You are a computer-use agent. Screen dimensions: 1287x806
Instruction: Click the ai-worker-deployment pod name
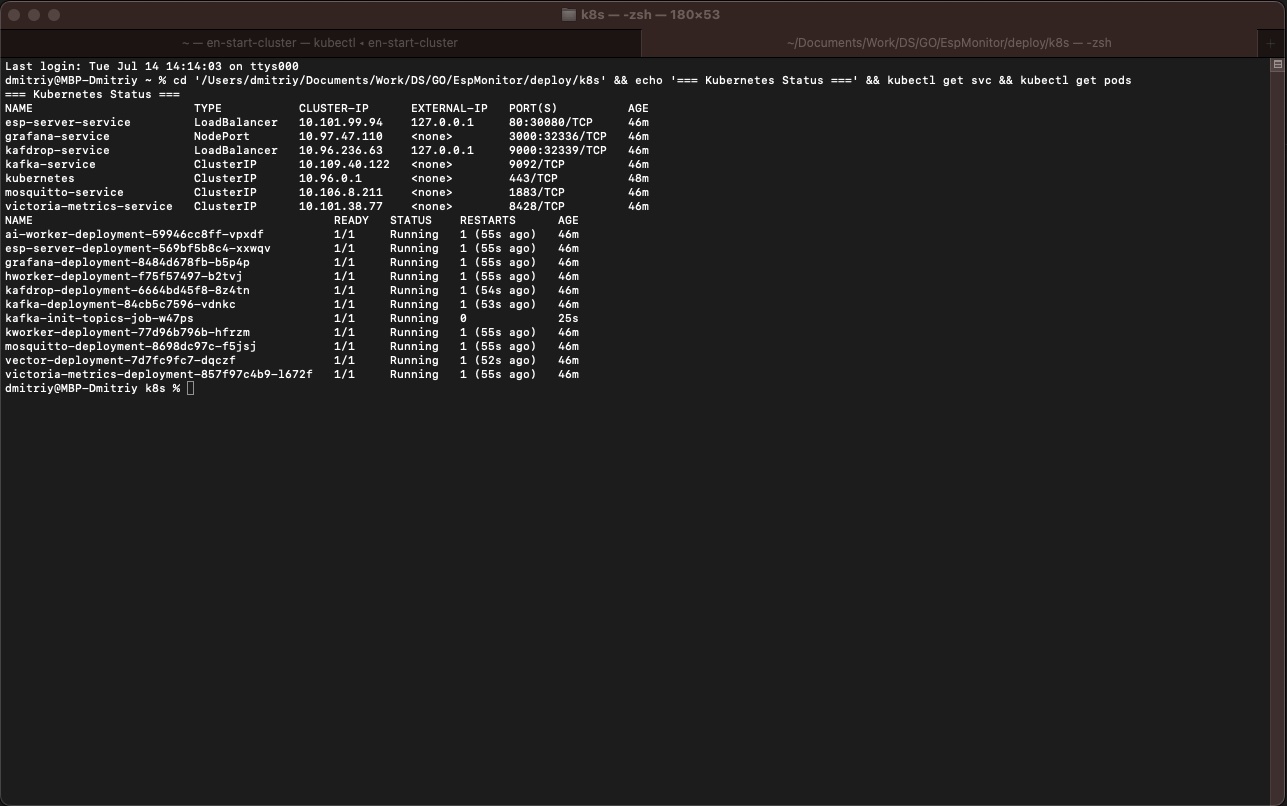134,234
